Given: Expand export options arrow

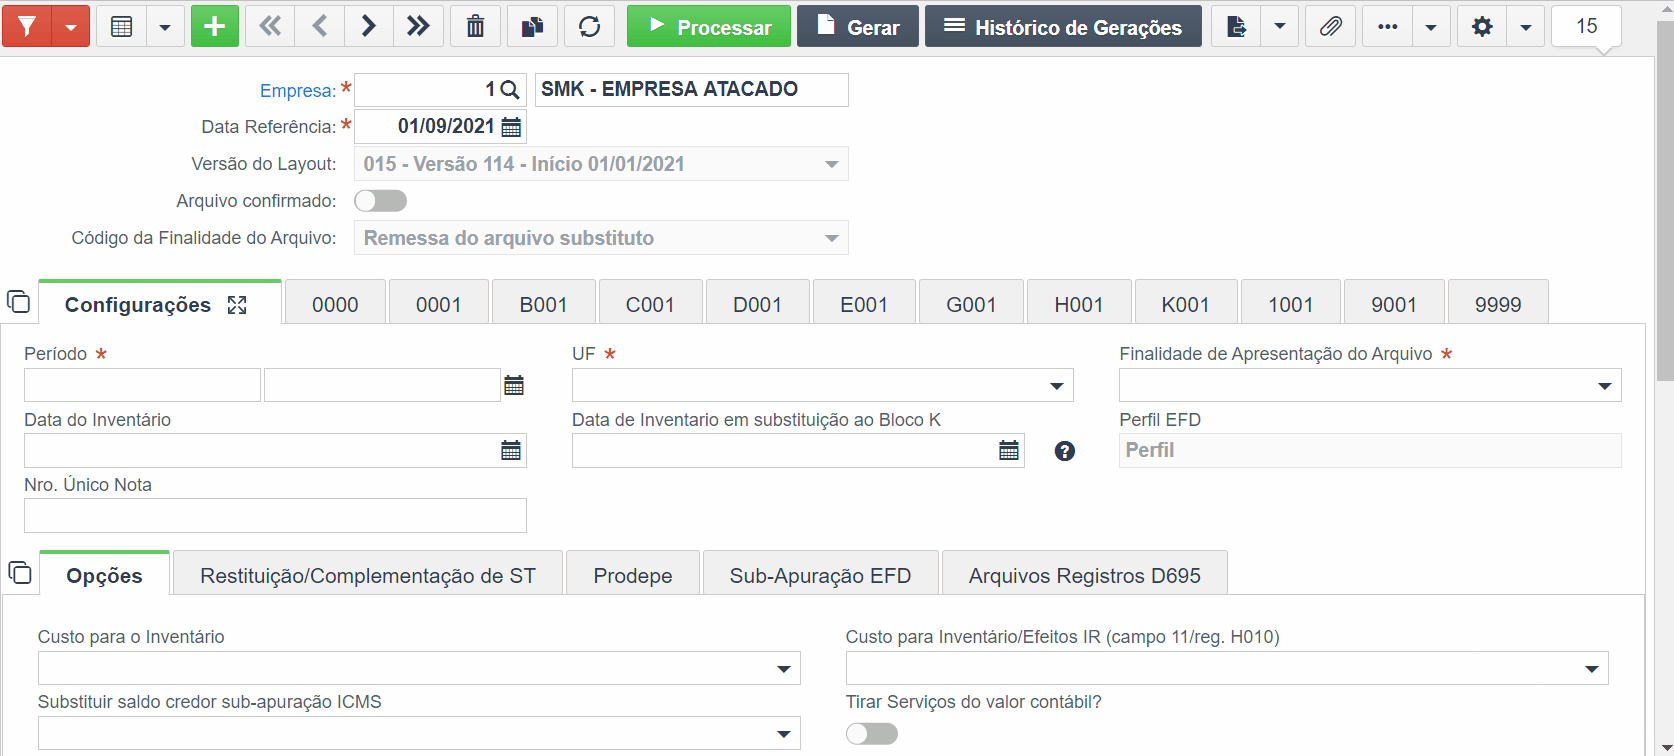Looking at the screenshot, I should 1280,27.
